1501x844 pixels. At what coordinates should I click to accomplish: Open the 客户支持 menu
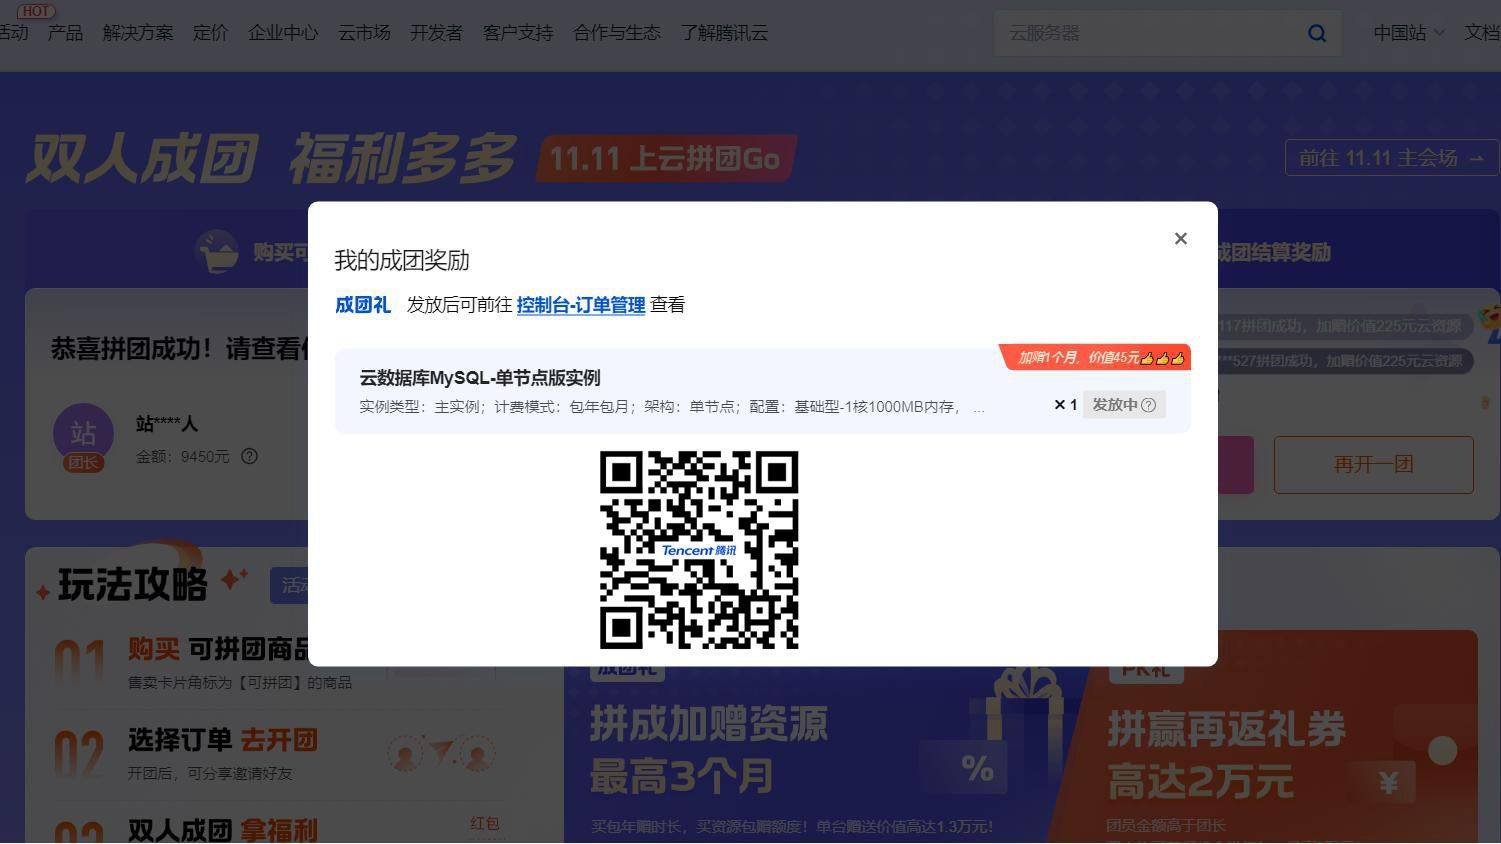[x=518, y=33]
